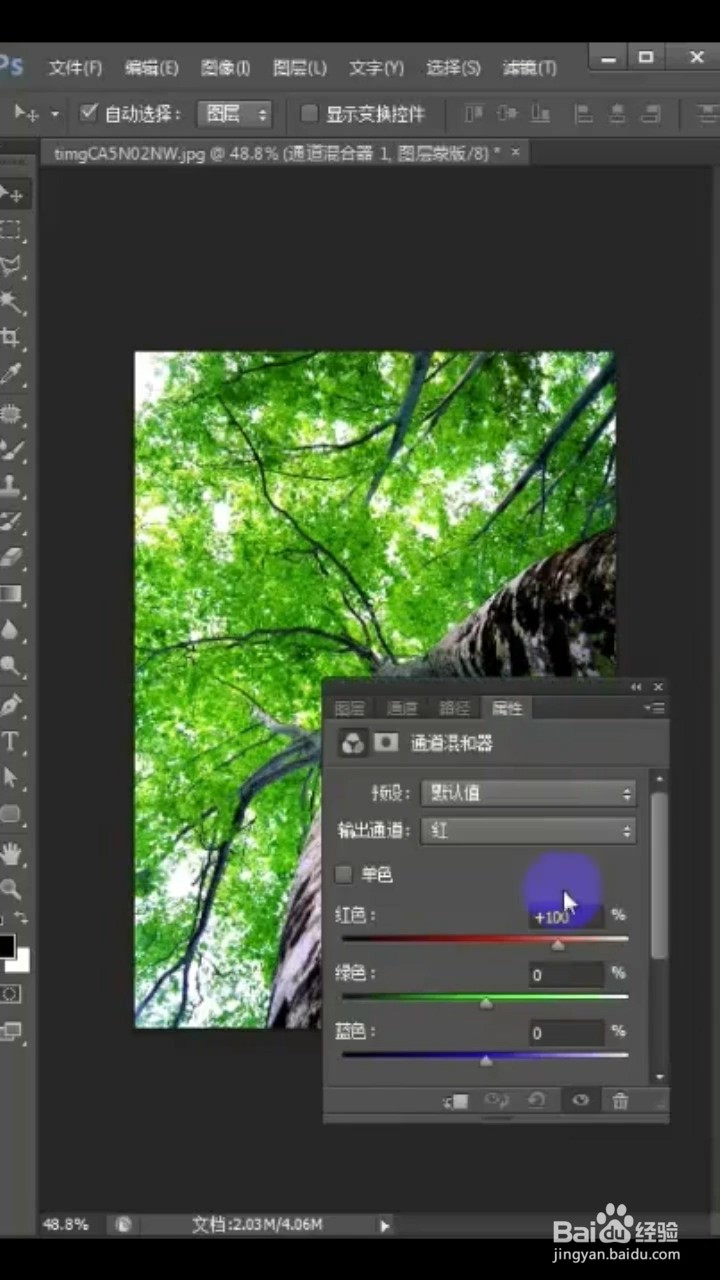Screen dimensions: 720x1280
Task: Select the Pen tool
Action: (10, 705)
